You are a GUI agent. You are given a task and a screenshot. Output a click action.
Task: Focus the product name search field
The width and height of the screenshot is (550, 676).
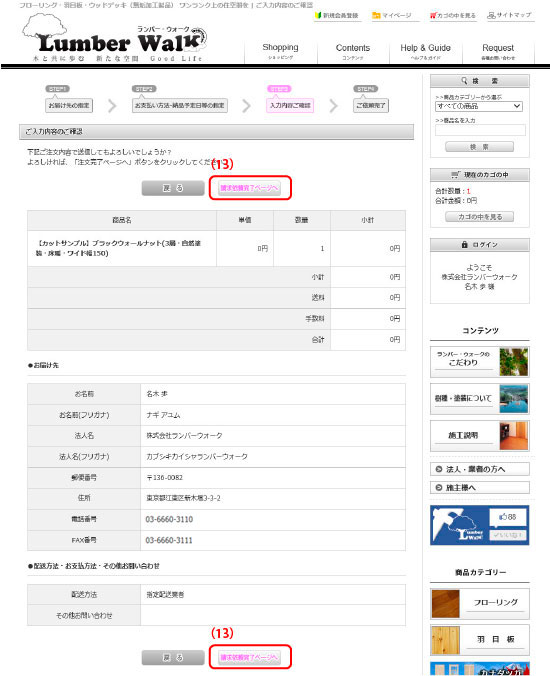click(480, 130)
